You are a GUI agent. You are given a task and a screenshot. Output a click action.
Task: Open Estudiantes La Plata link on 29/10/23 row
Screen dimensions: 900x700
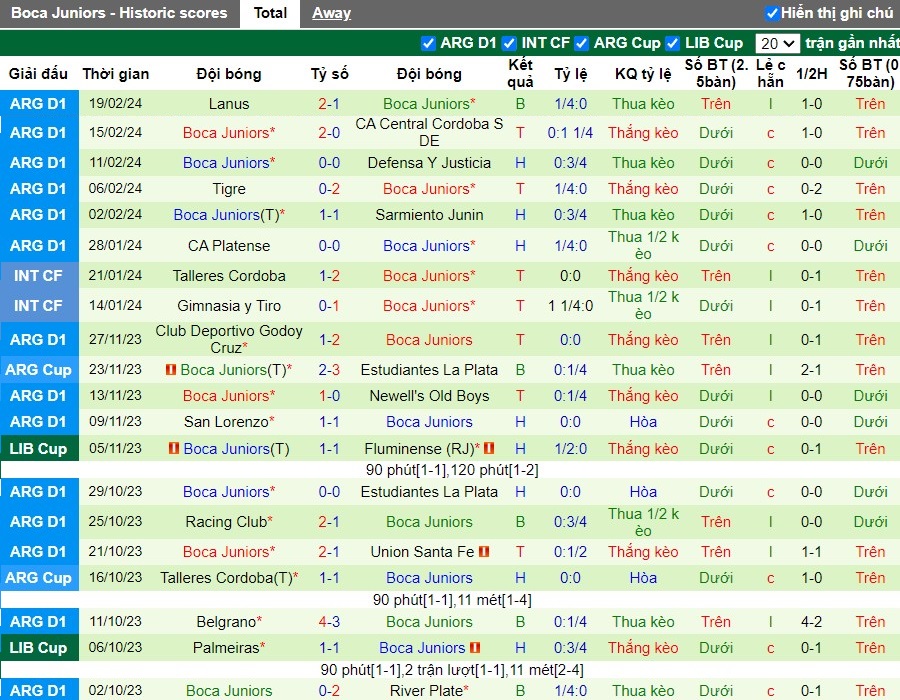click(429, 492)
